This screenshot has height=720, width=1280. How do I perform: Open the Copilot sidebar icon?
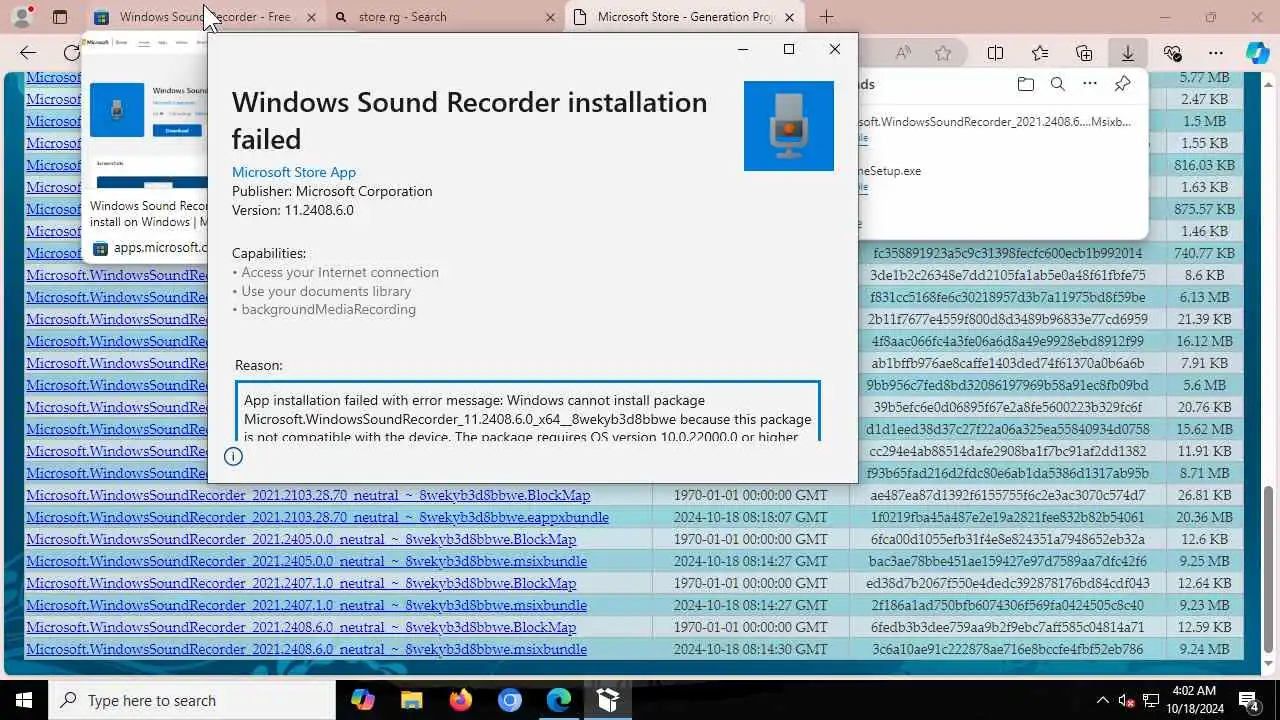pyautogui.click(x=1257, y=53)
